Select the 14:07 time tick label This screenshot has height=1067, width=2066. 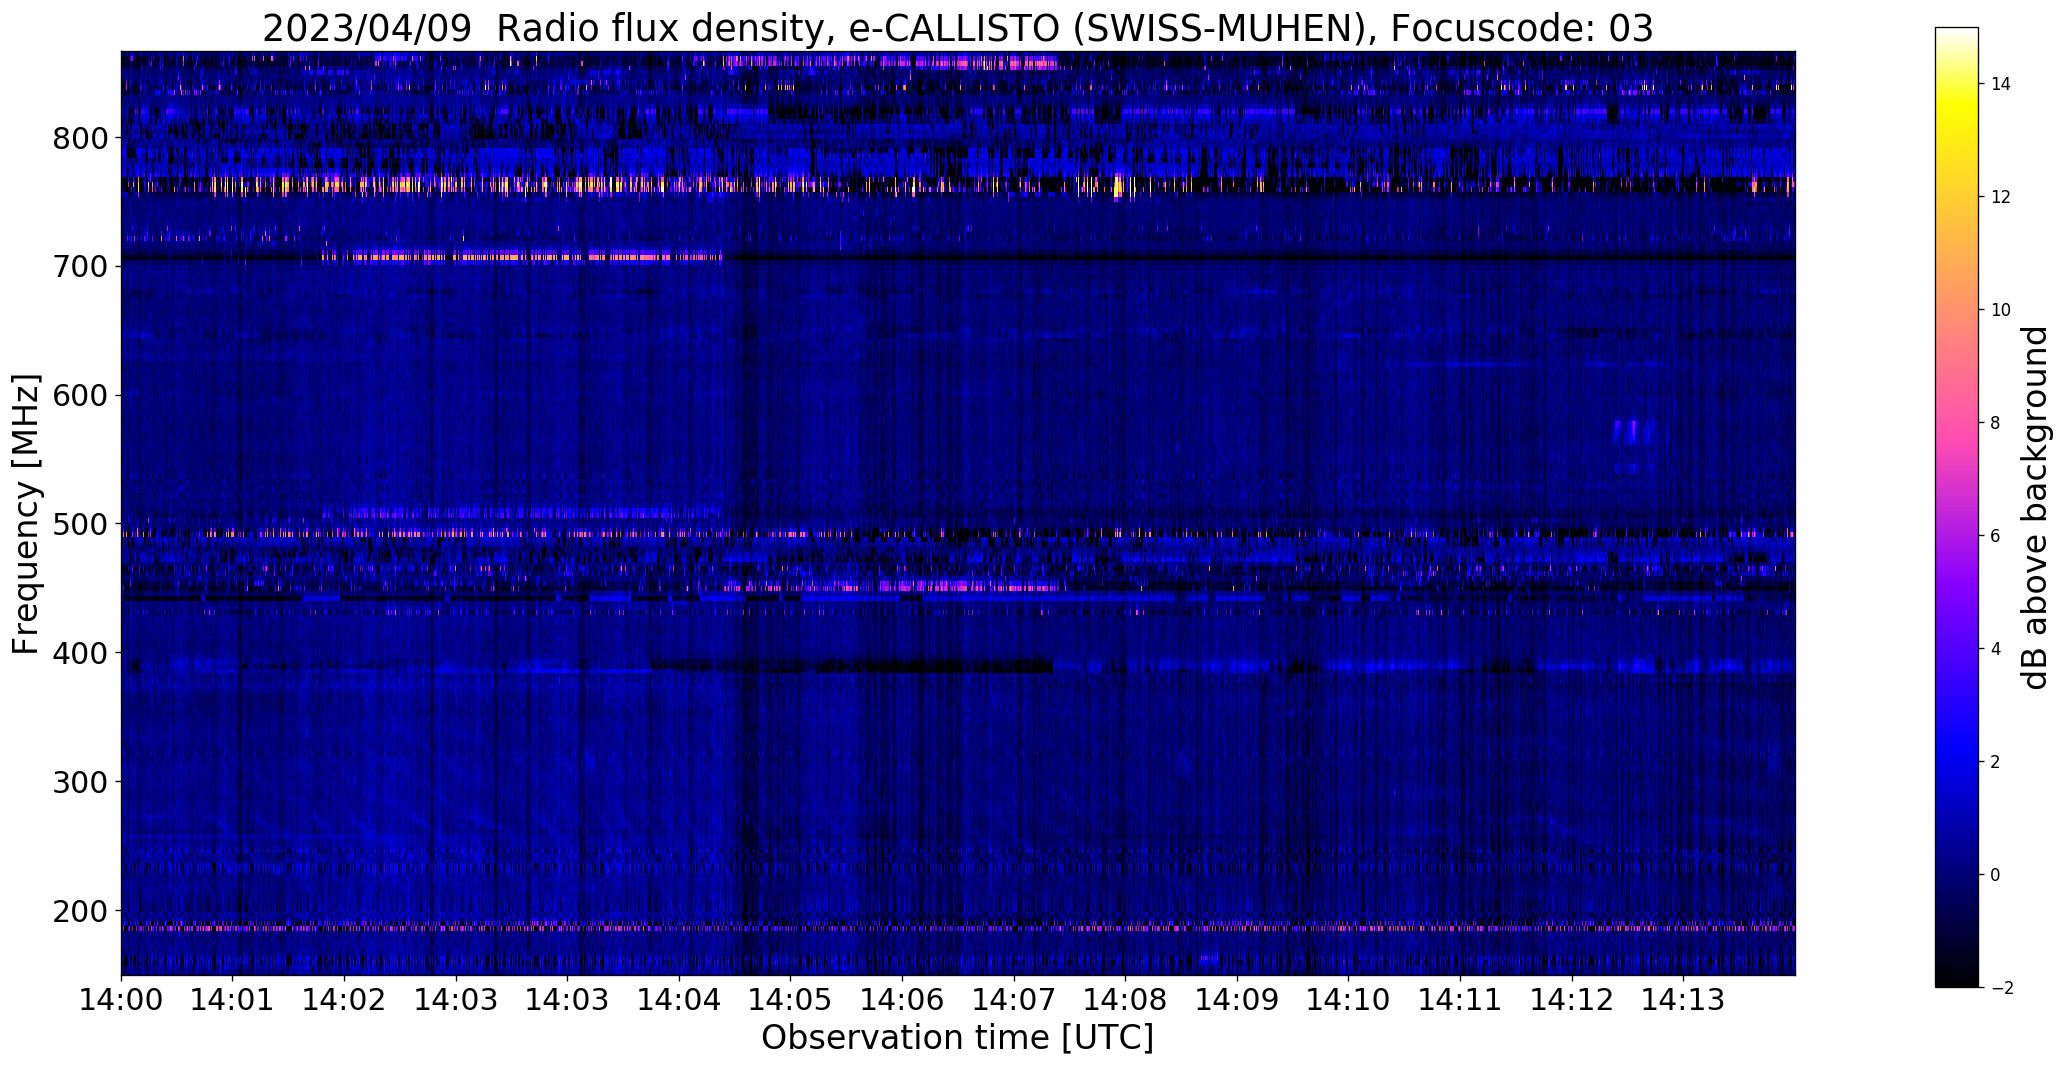(1014, 999)
